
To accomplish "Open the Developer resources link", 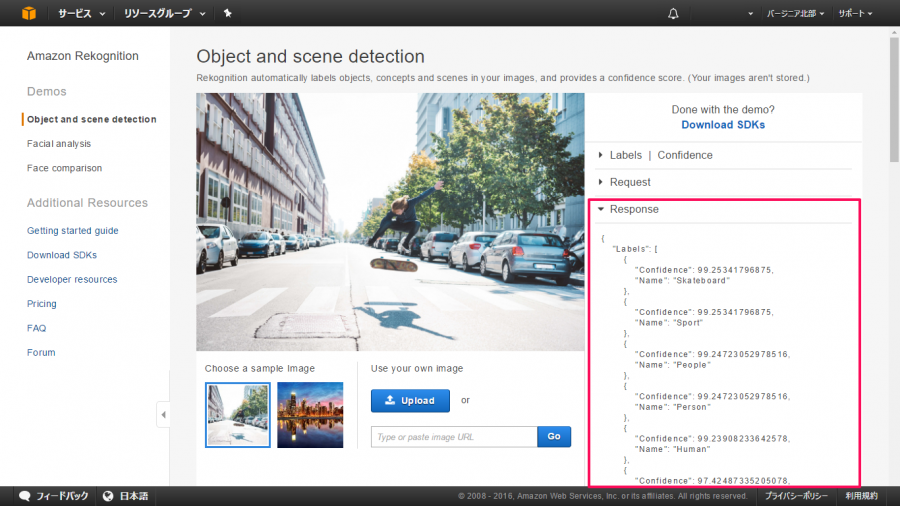I will [72, 279].
